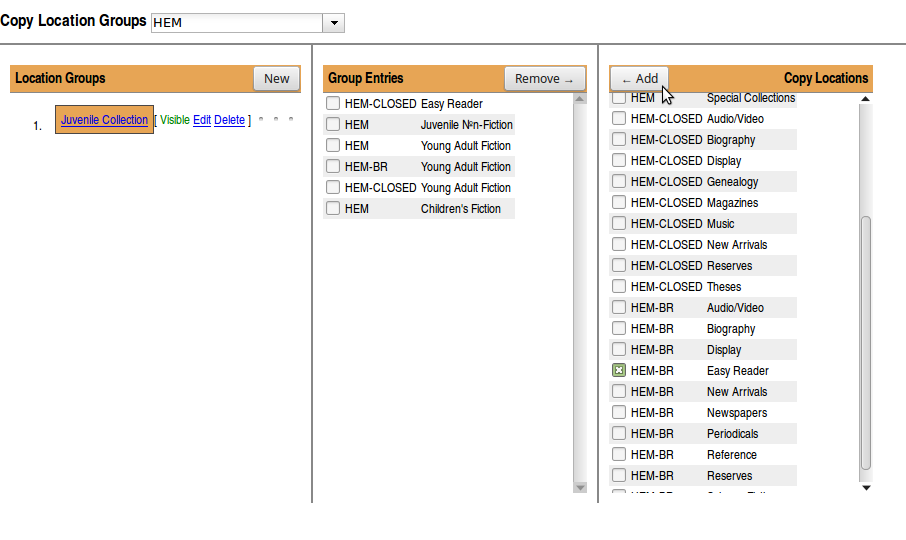This screenshot has height=540, width=906.
Task: Check HEM-CLOSED Genealogy copy location
Action: pos(619,181)
